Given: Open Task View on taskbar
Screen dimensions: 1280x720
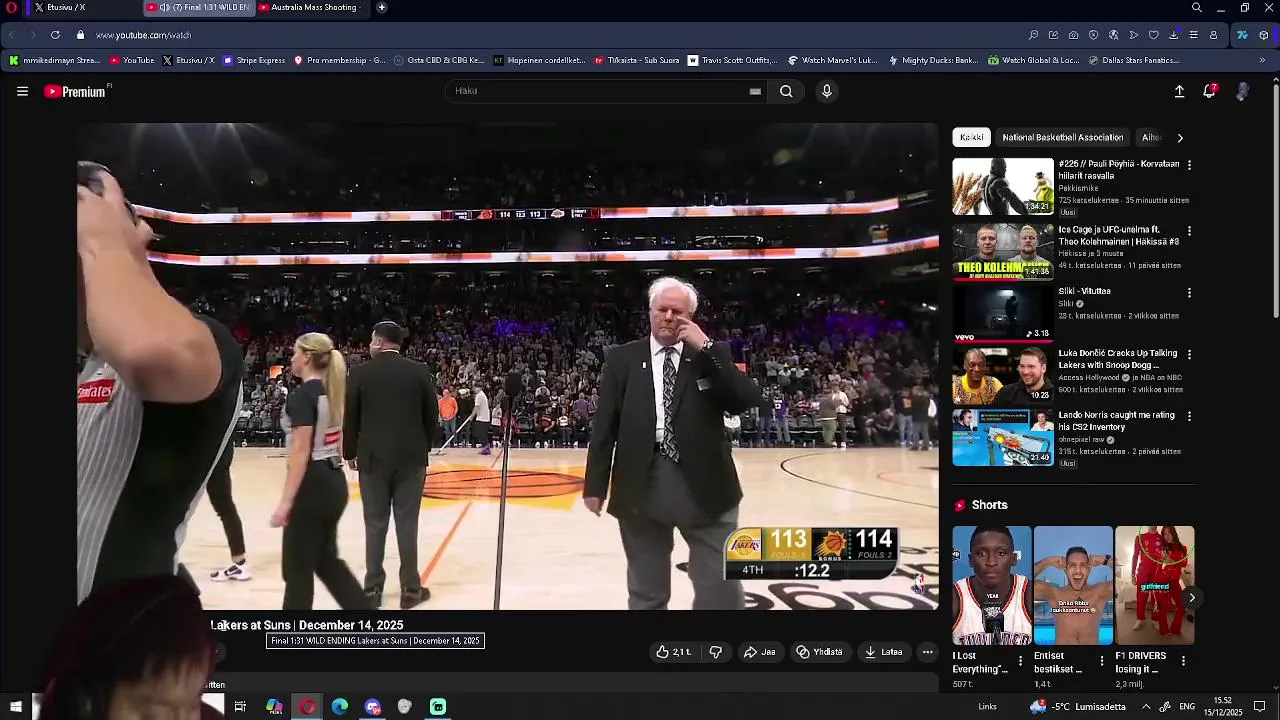Looking at the screenshot, I should point(240,707).
